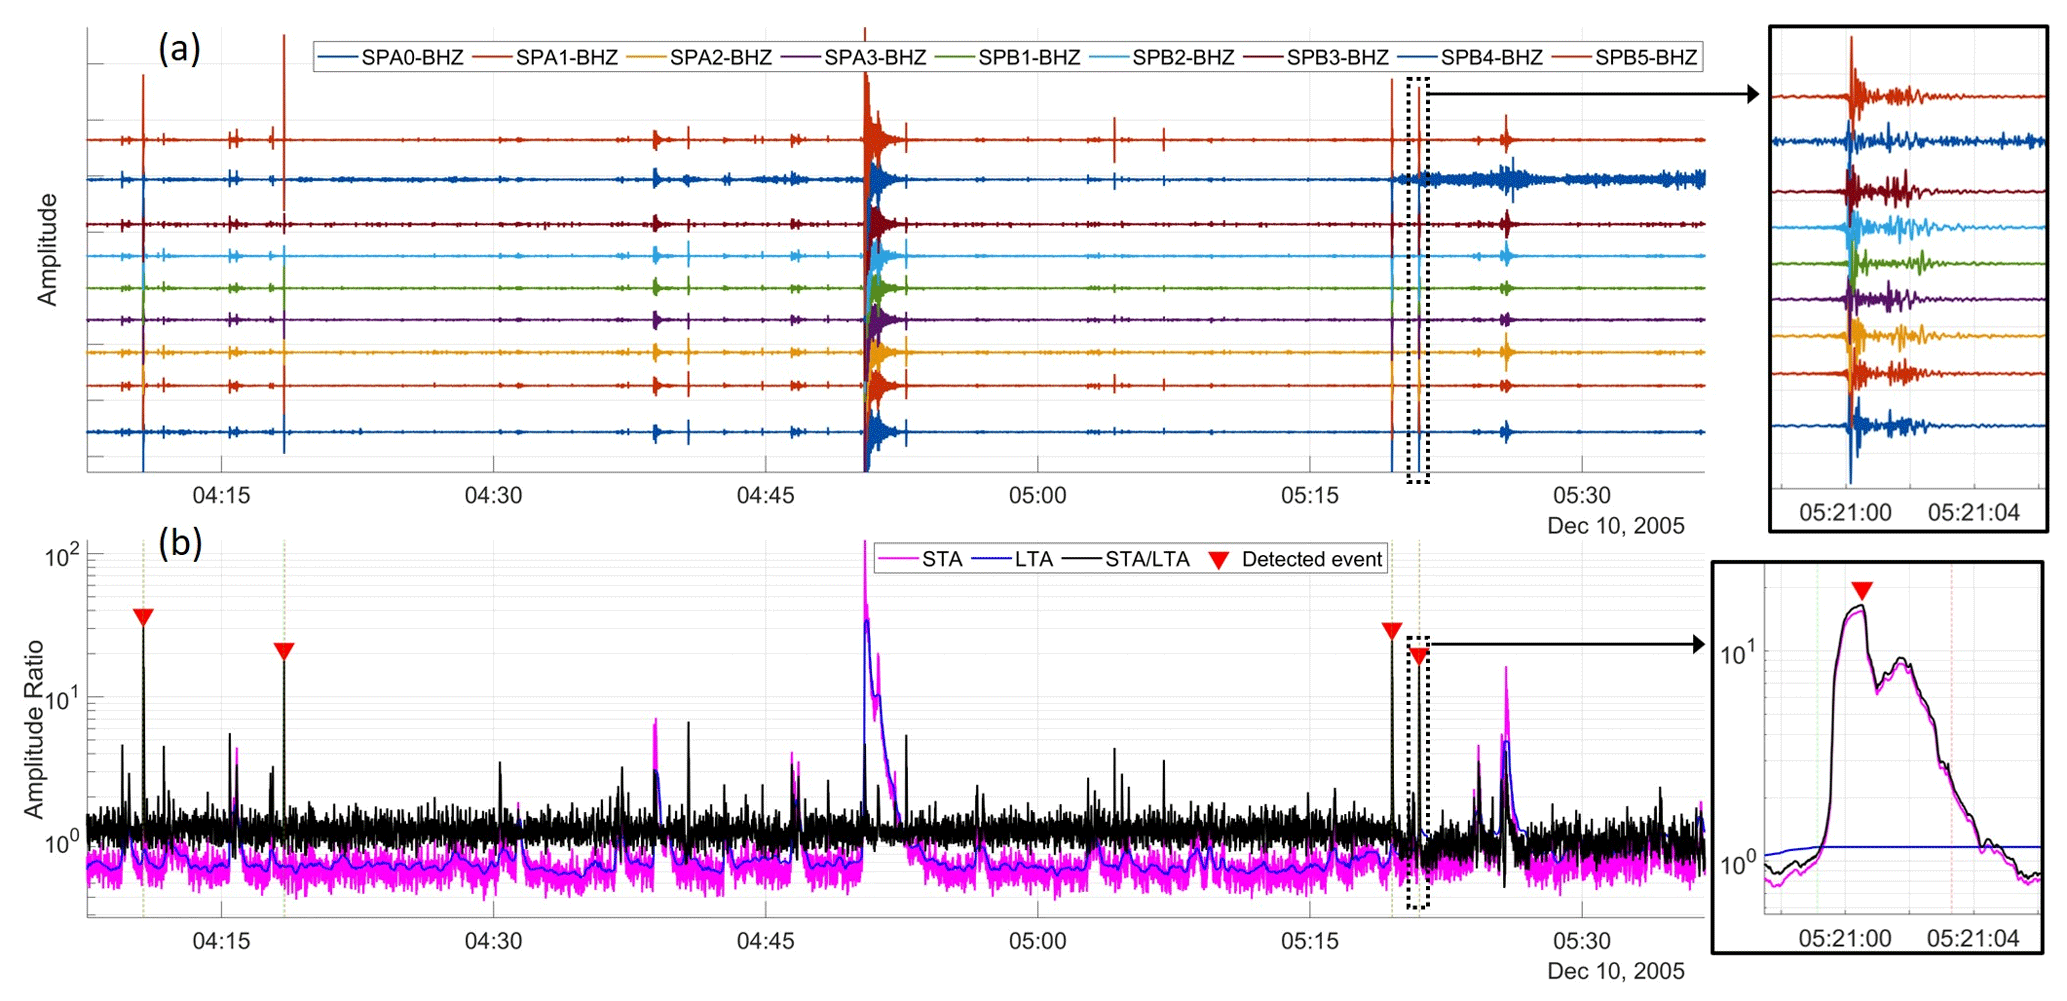Click the arrowhead pointing to the lower inset
The image size is (2067, 1001).
[1698, 645]
